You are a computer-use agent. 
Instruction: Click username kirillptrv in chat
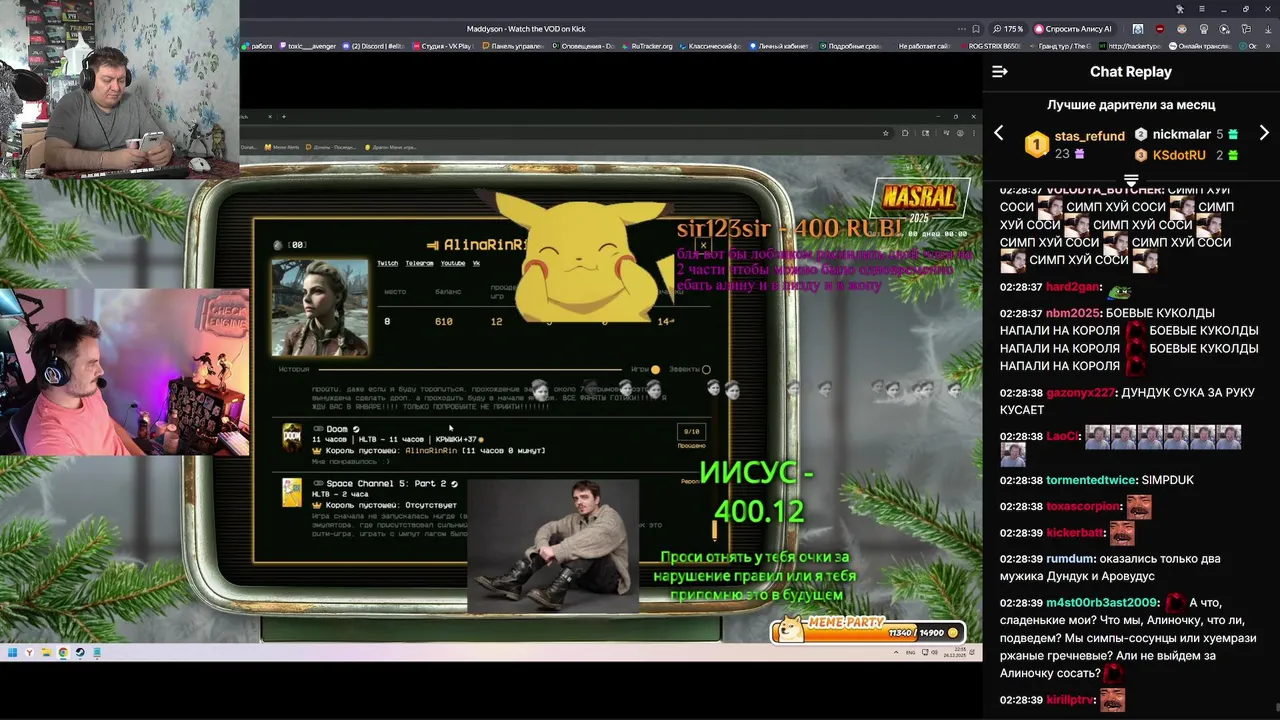(1070, 701)
